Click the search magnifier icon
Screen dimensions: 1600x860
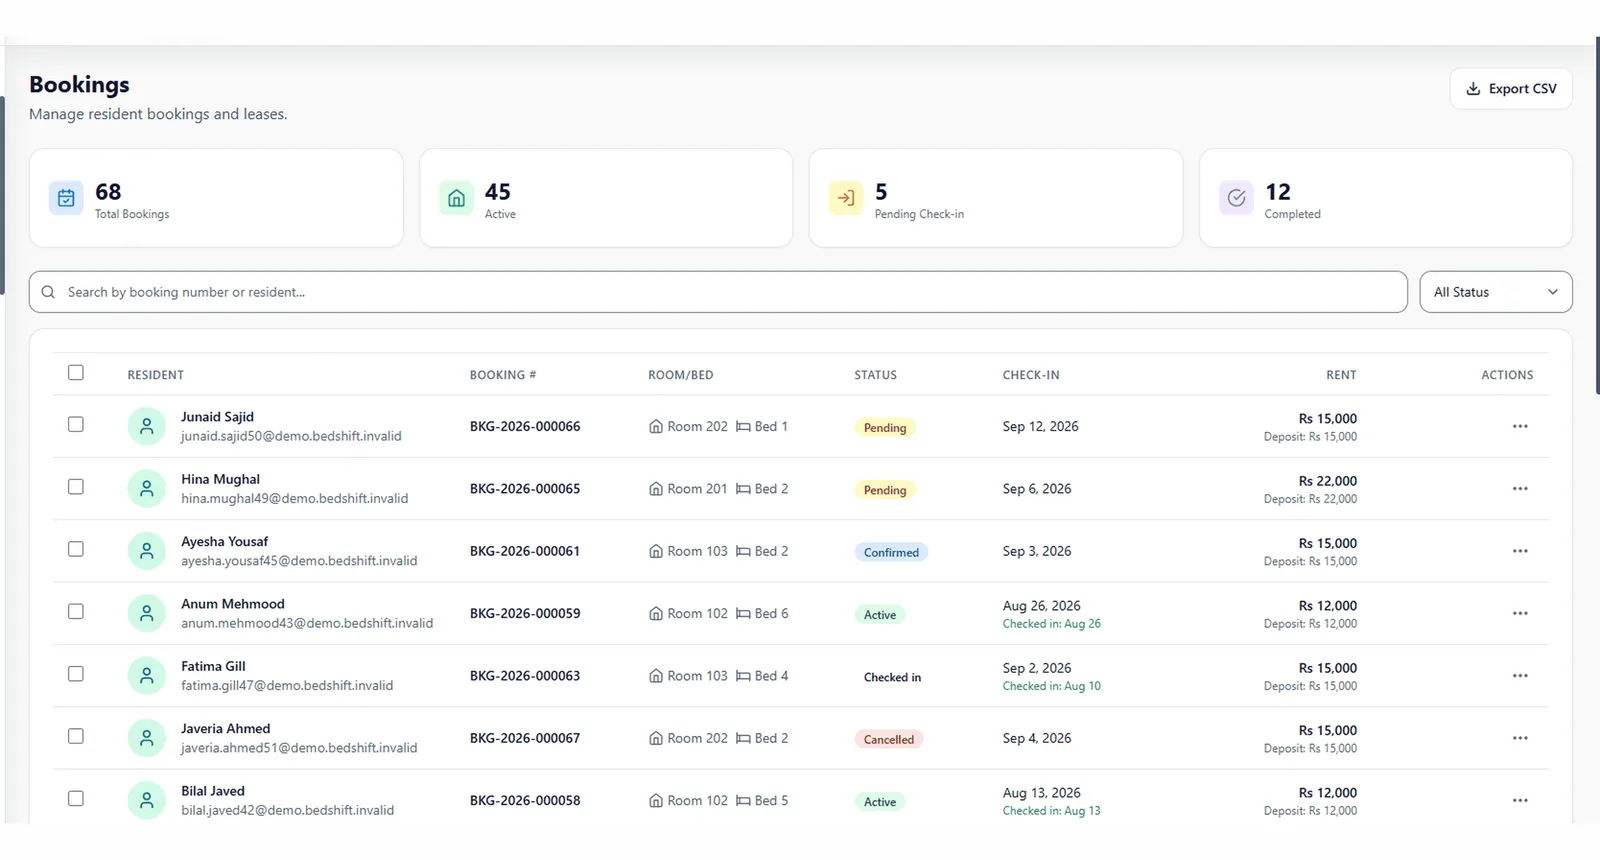pos(48,292)
